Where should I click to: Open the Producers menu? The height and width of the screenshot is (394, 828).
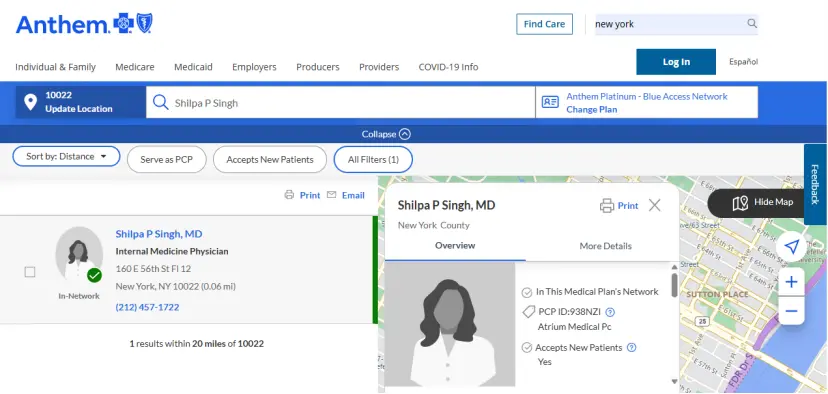[x=318, y=67]
